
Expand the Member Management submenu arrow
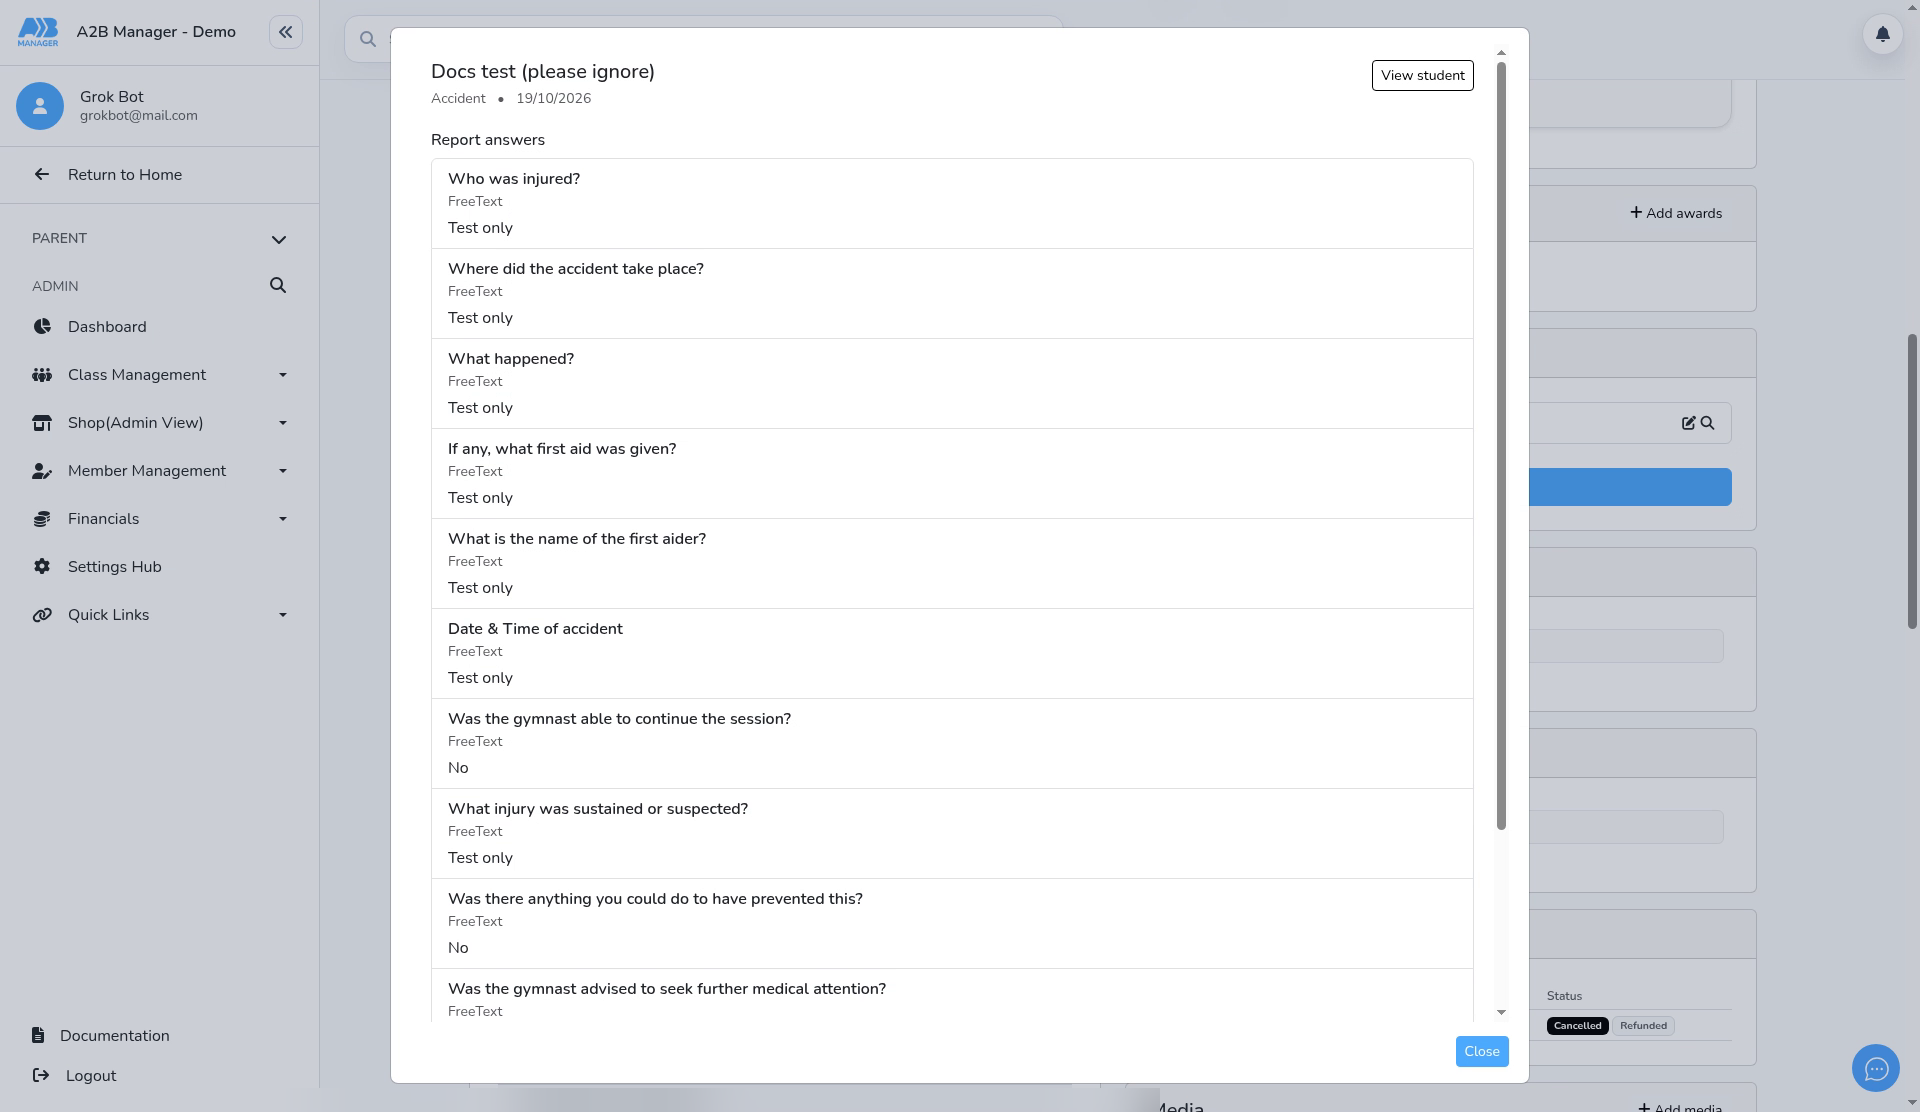click(x=283, y=471)
